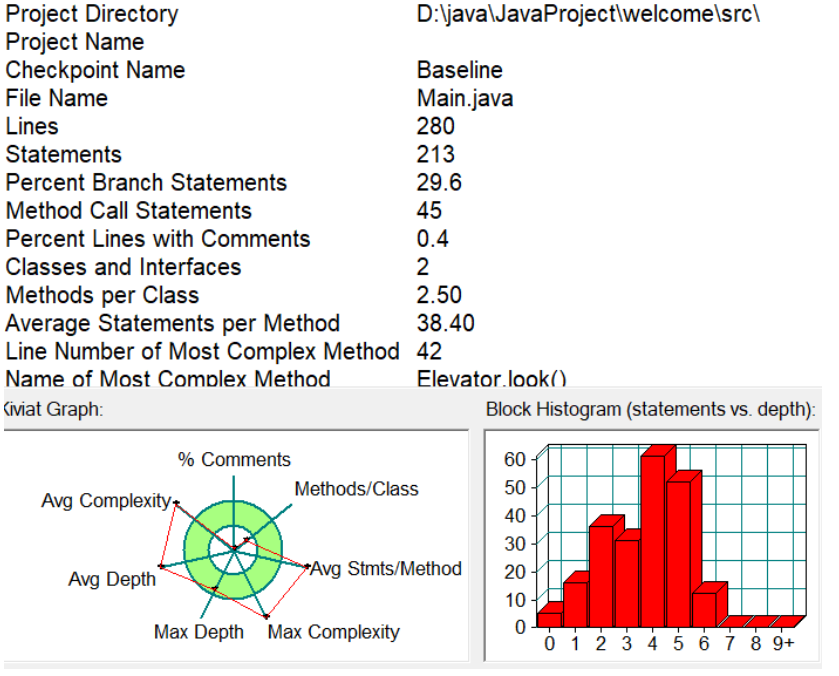Click the histogram bar for depth 6
Image resolution: width=839 pixels, height=676 pixels.
[704, 610]
